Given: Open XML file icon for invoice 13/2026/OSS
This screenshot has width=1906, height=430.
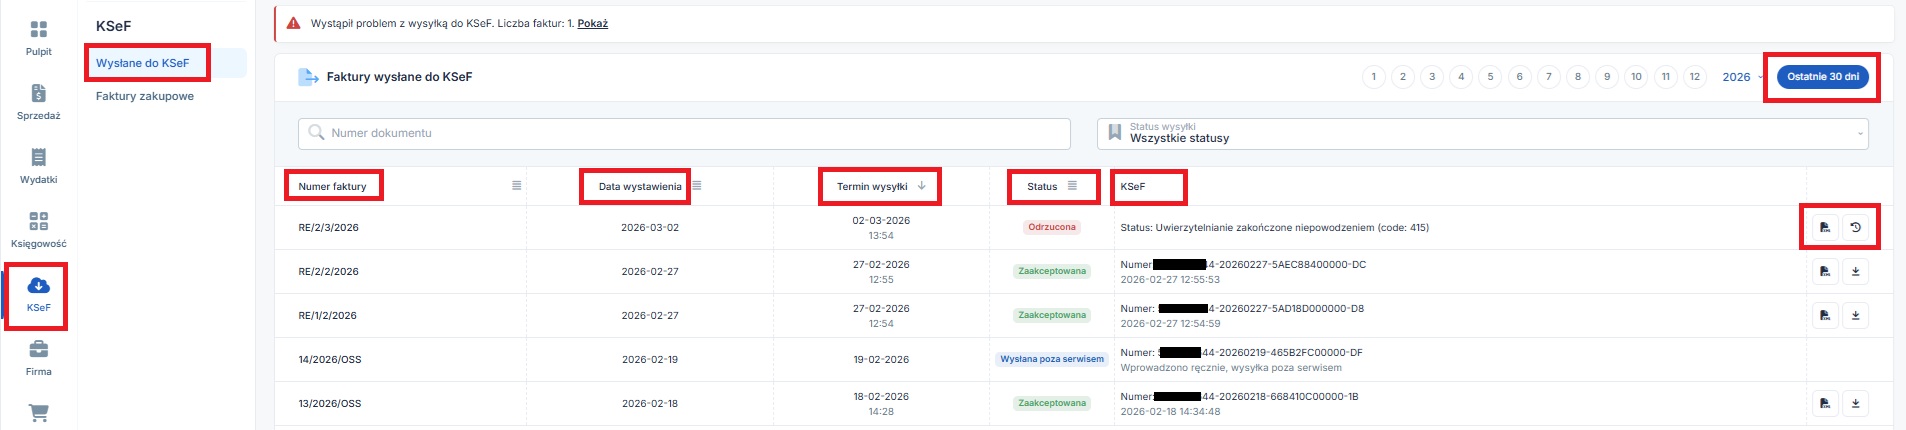Looking at the screenshot, I should pyautogui.click(x=1825, y=403).
